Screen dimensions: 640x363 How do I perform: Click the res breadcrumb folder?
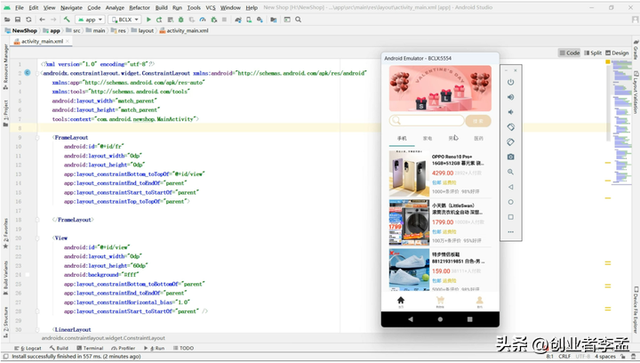tap(119, 31)
